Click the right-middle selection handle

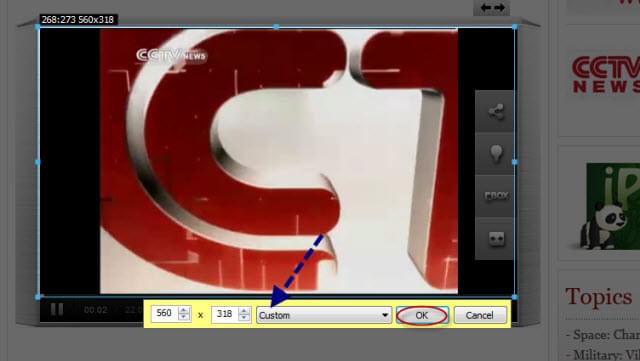[x=515, y=162]
